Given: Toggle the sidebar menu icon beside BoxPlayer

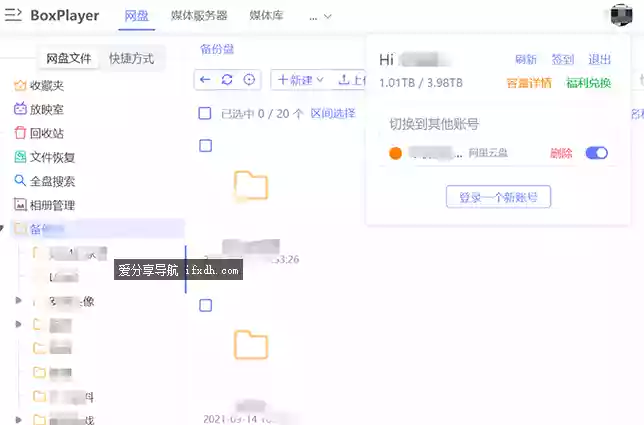Looking at the screenshot, I should pyautogui.click(x=13, y=15).
